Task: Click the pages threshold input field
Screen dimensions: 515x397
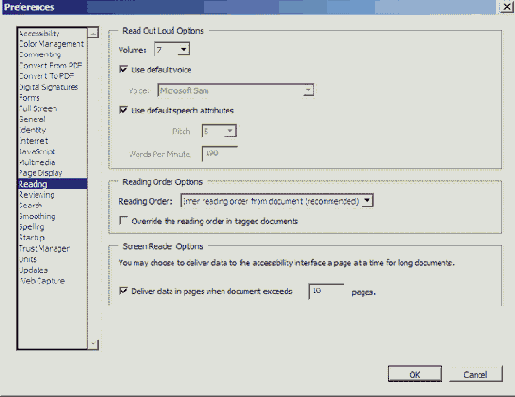Action: click(326, 291)
